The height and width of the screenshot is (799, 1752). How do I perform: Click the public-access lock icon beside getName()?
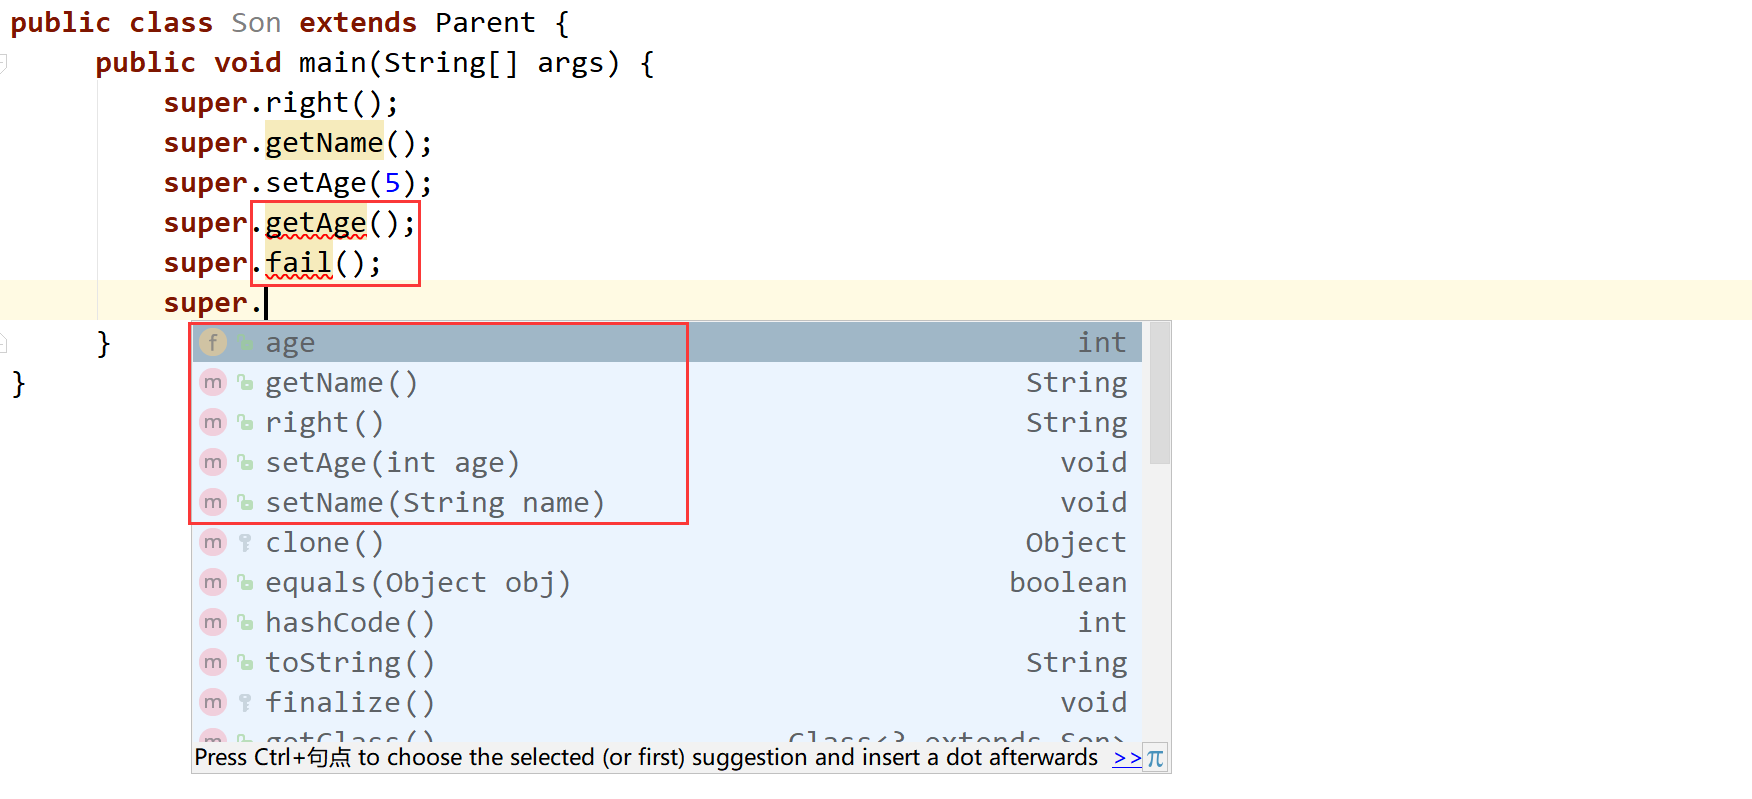[245, 383]
